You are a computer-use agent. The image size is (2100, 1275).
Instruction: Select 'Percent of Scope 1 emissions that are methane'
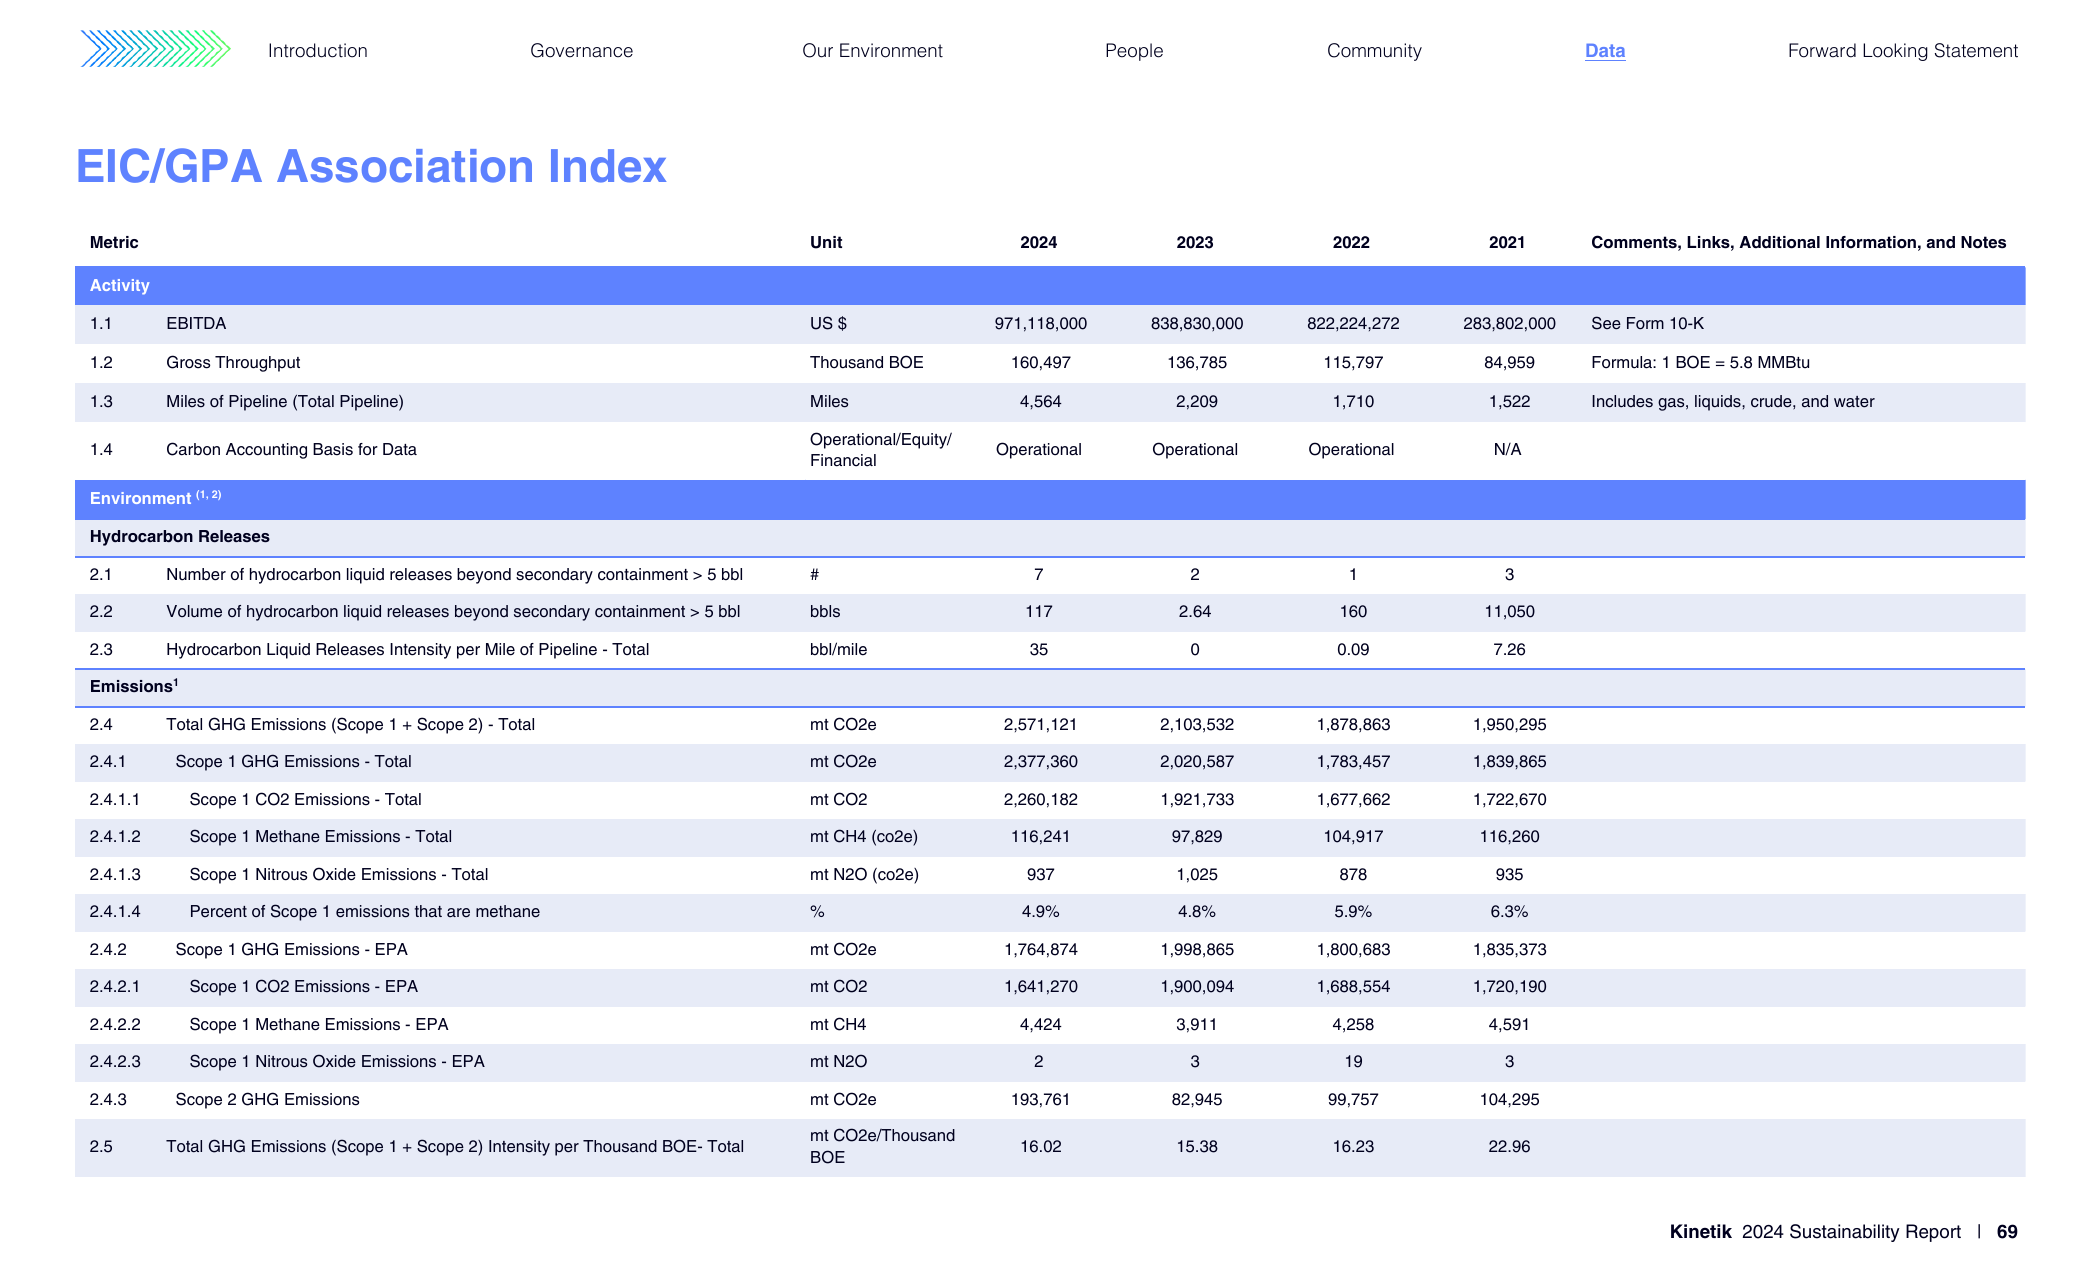(364, 911)
